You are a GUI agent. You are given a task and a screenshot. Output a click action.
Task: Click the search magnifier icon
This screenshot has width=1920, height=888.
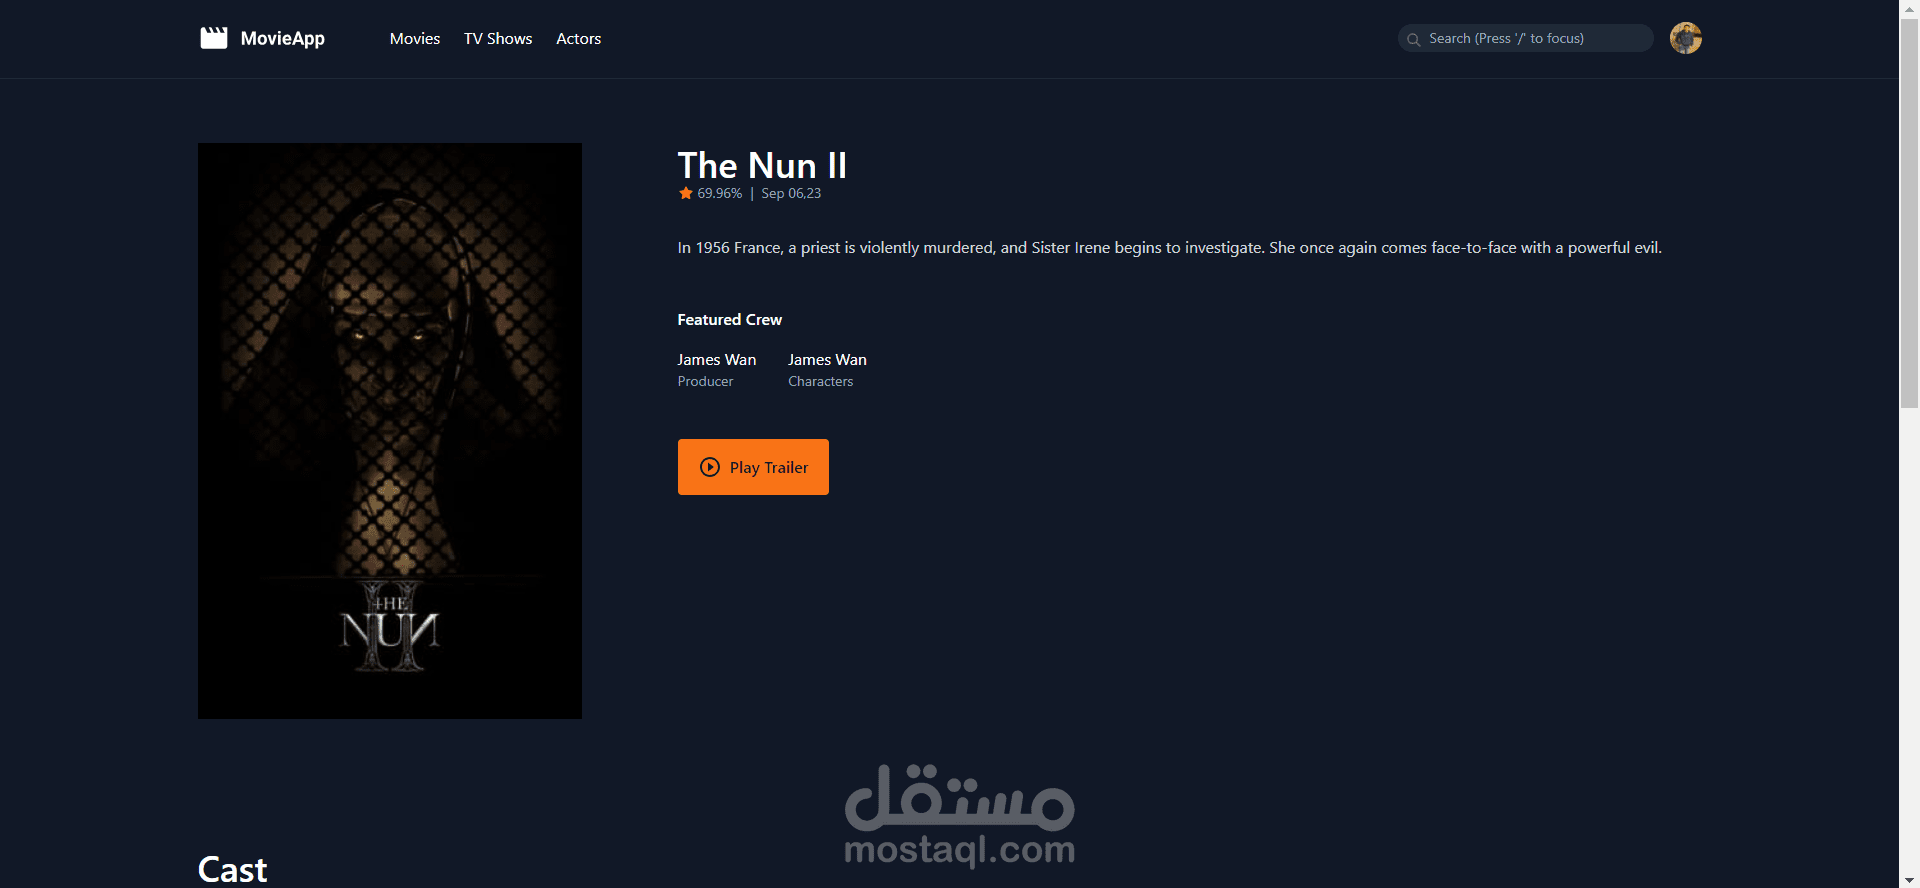(x=1413, y=39)
